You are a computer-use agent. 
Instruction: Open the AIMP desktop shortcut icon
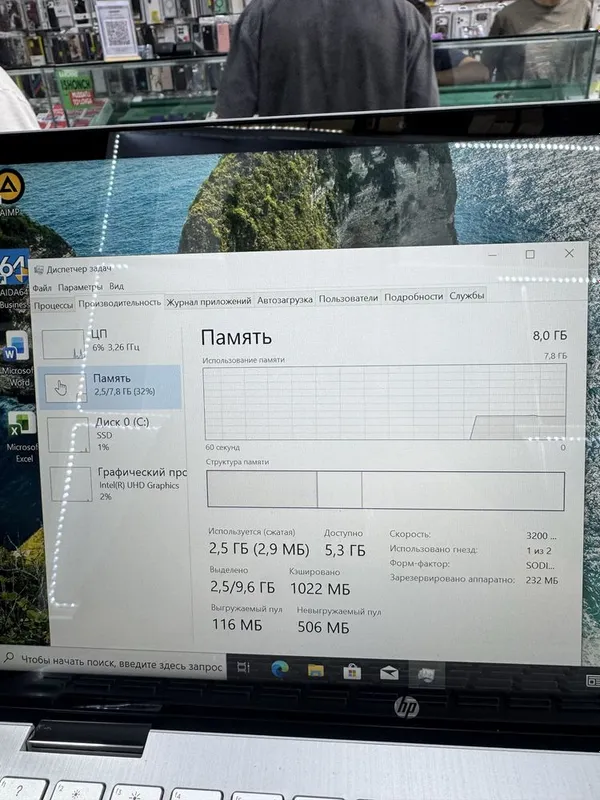[x=10, y=192]
